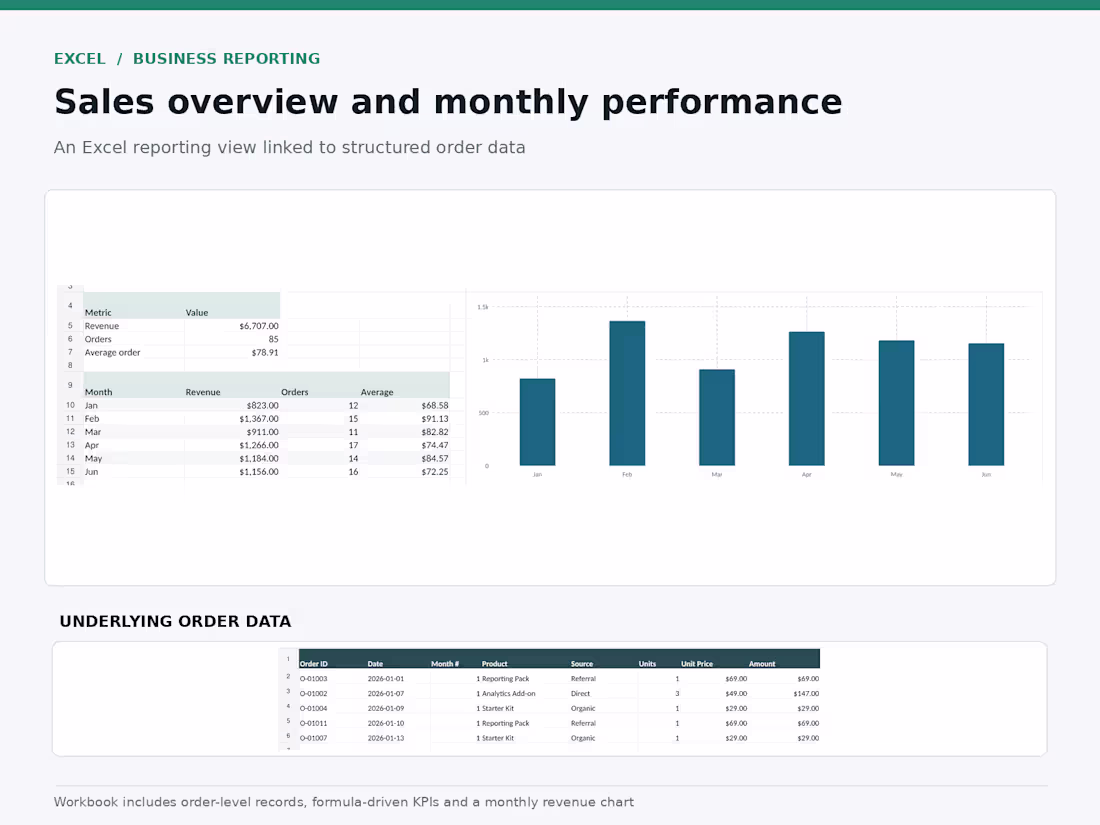Select the 'Direct' source cell
The image size is (1100, 825).
pos(603,694)
